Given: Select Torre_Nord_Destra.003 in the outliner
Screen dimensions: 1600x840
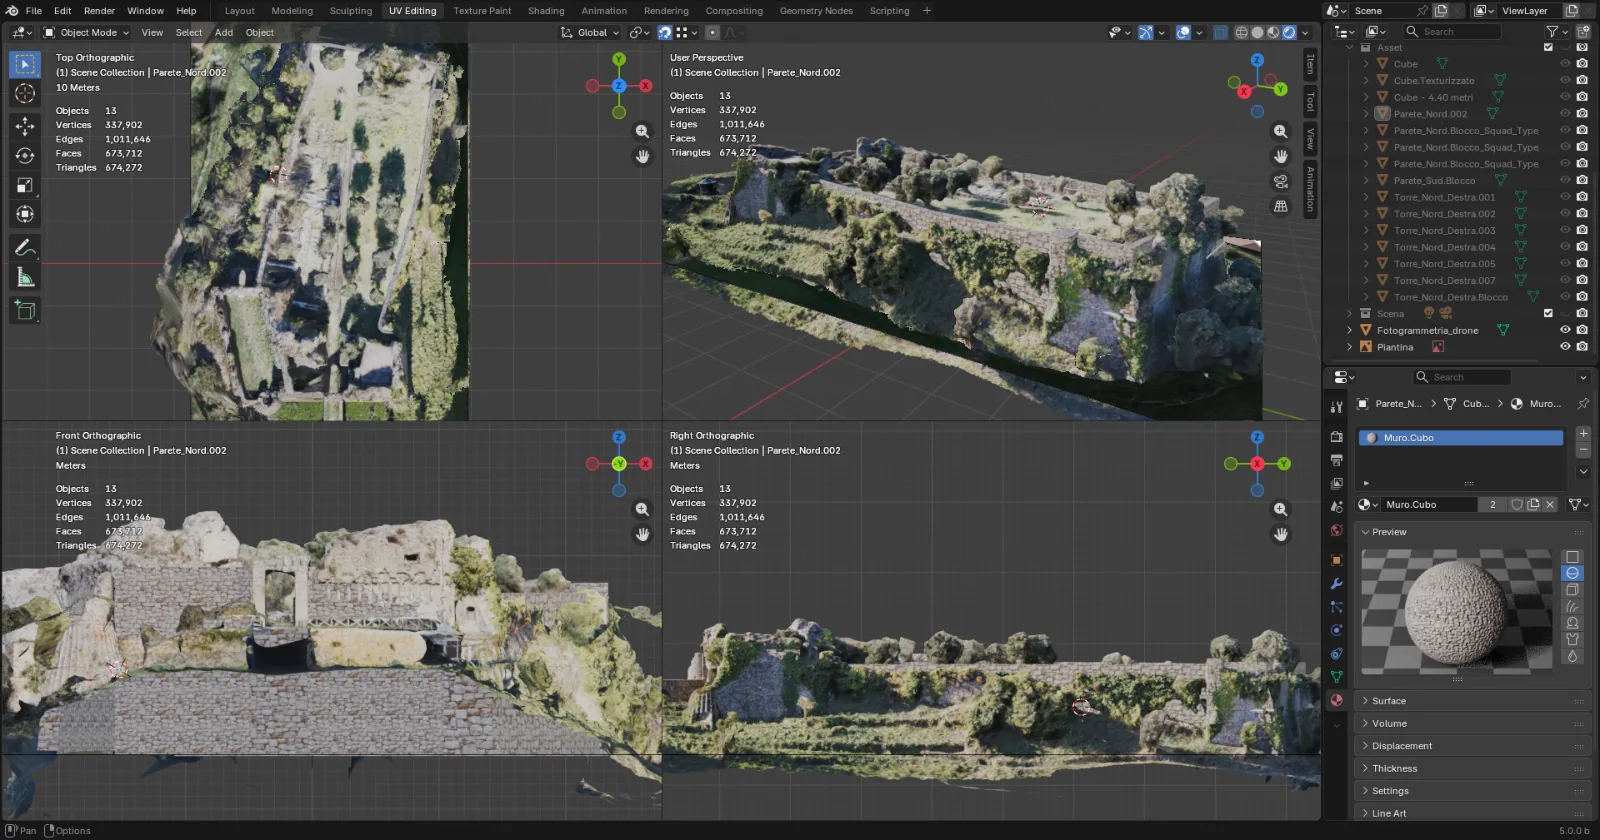Looking at the screenshot, I should (1444, 230).
